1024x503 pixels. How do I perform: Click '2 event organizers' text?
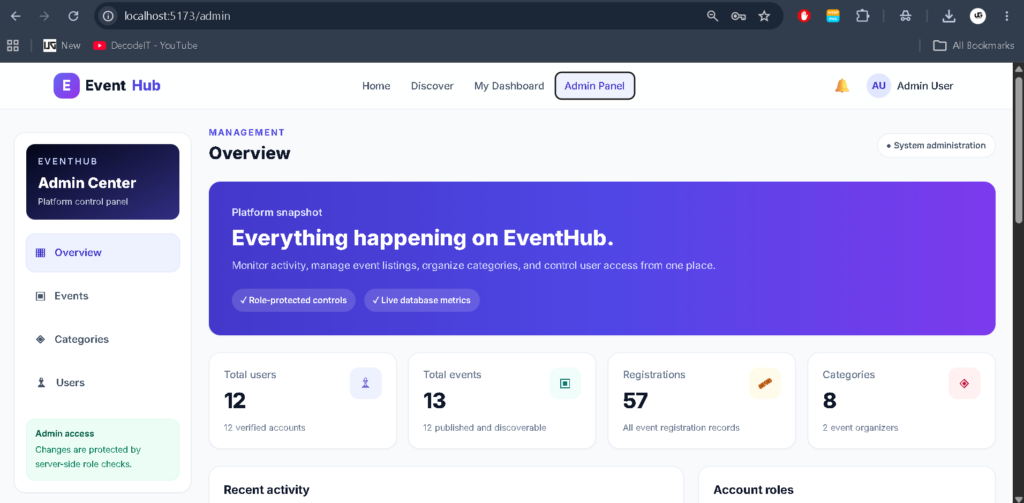pos(860,428)
